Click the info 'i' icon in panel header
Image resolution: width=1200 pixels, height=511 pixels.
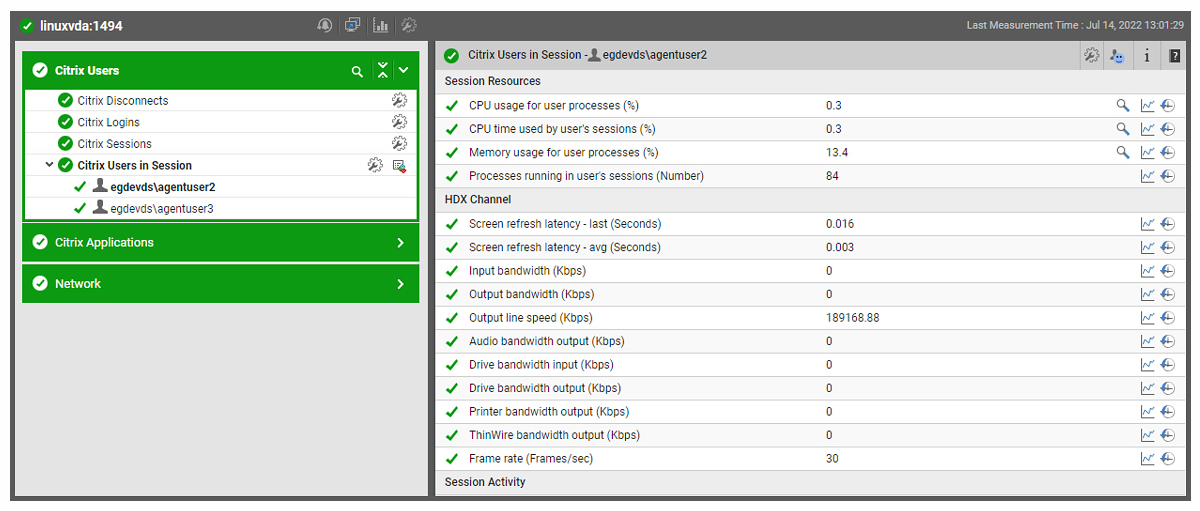1147,56
